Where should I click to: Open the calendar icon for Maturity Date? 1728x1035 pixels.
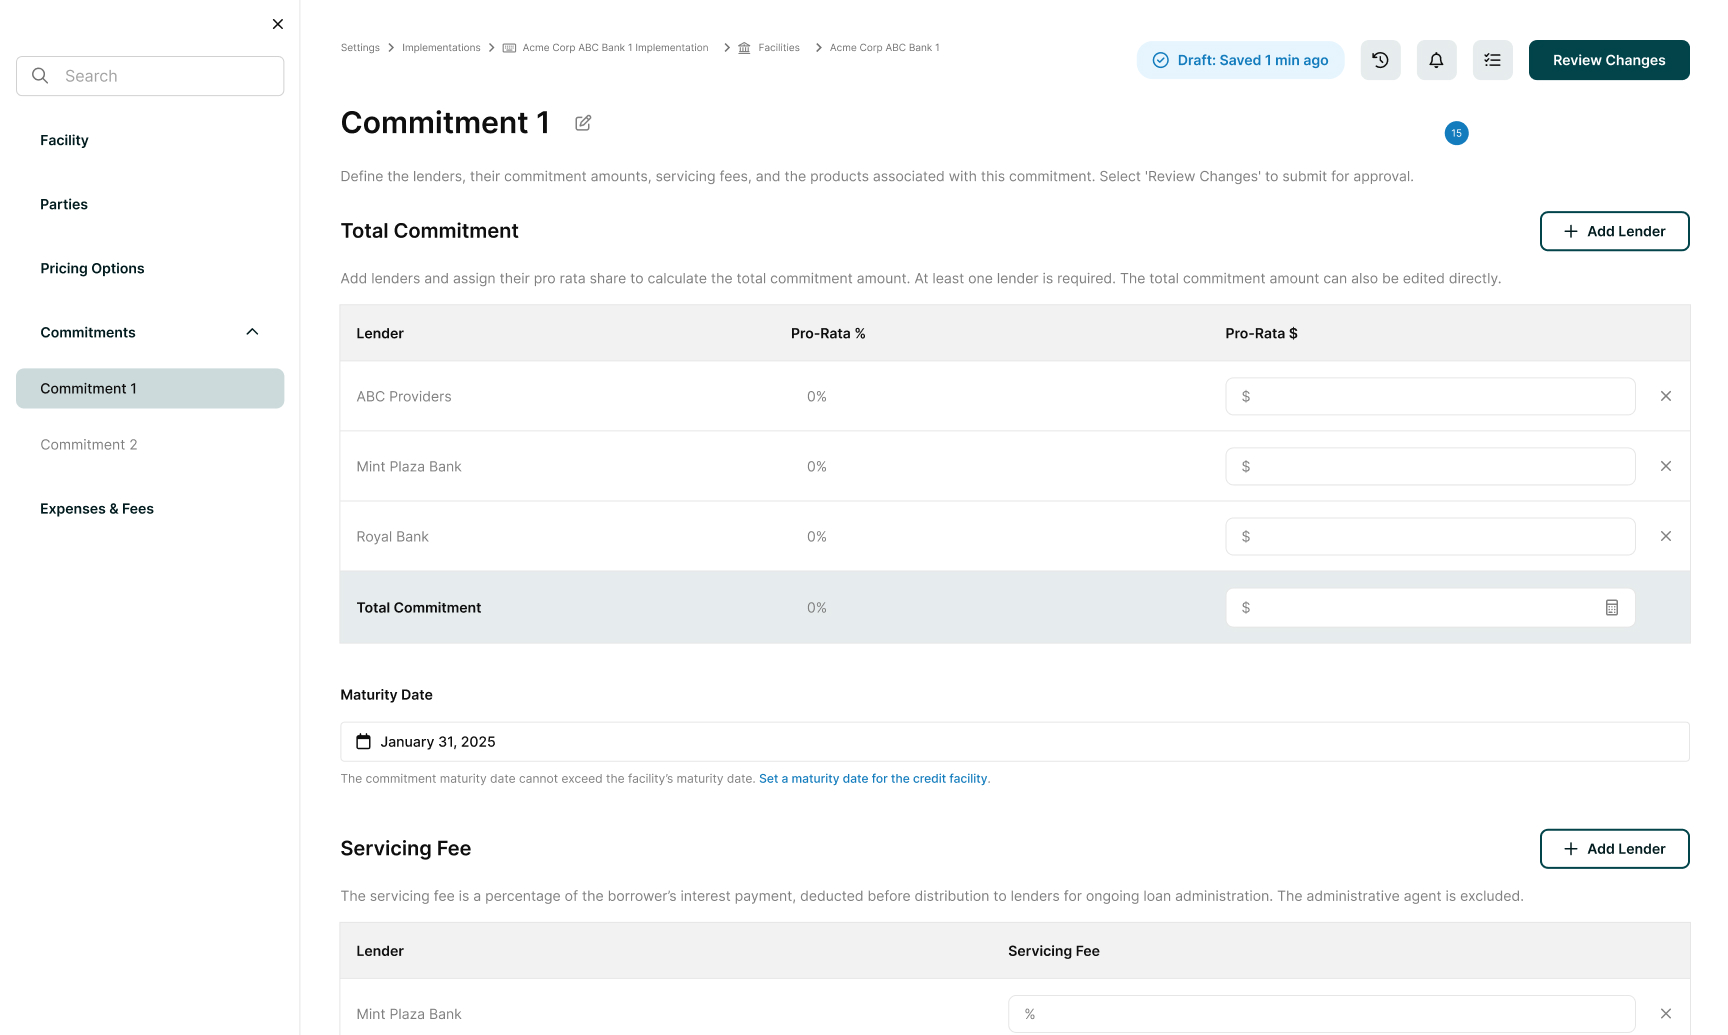[x=362, y=741]
